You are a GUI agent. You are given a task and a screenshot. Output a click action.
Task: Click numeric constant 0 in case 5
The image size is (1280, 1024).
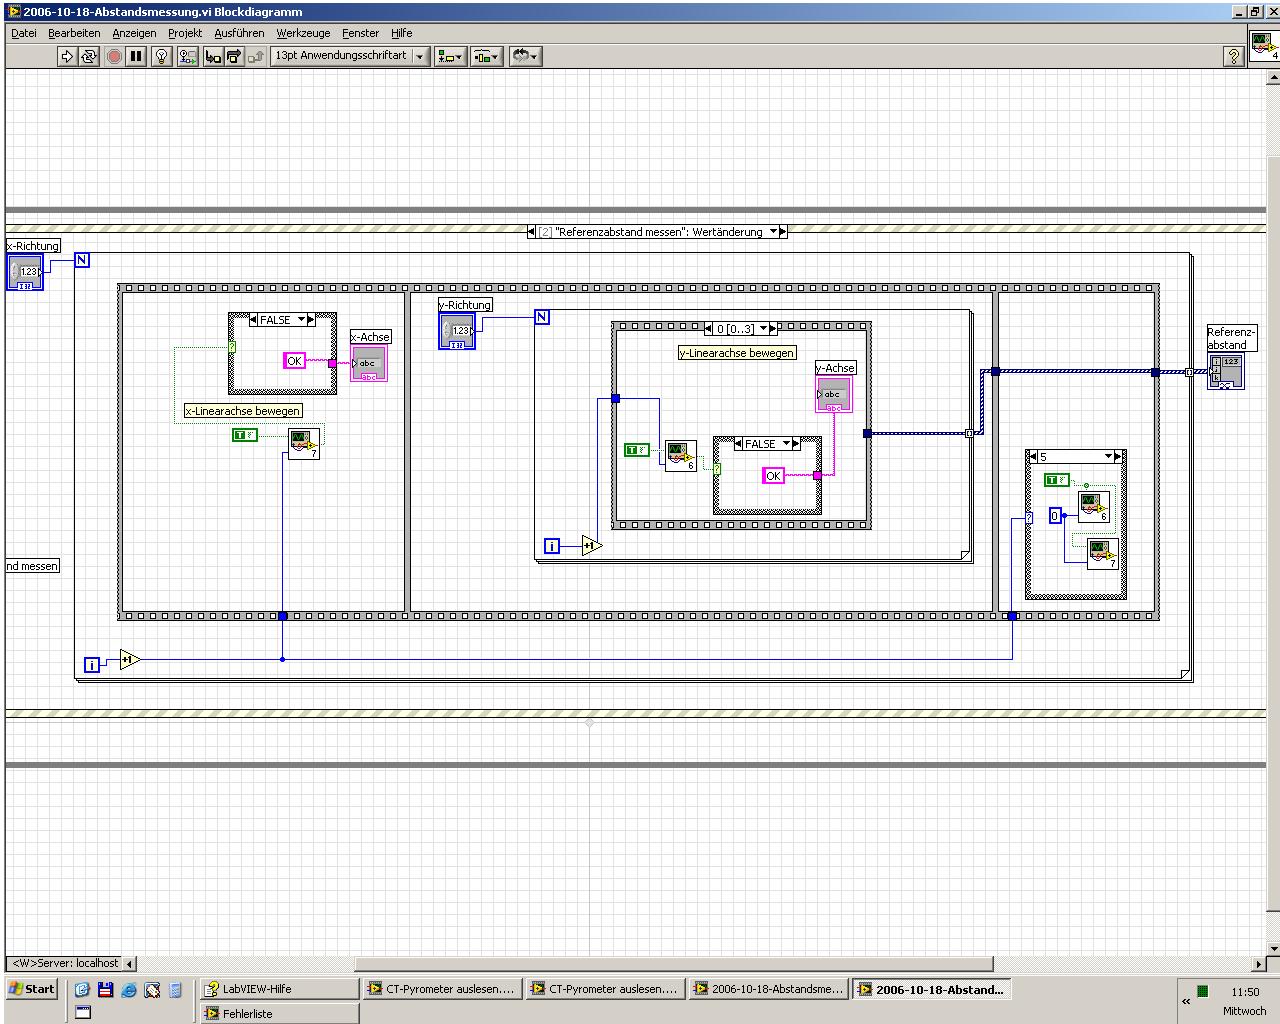point(1054,516)
